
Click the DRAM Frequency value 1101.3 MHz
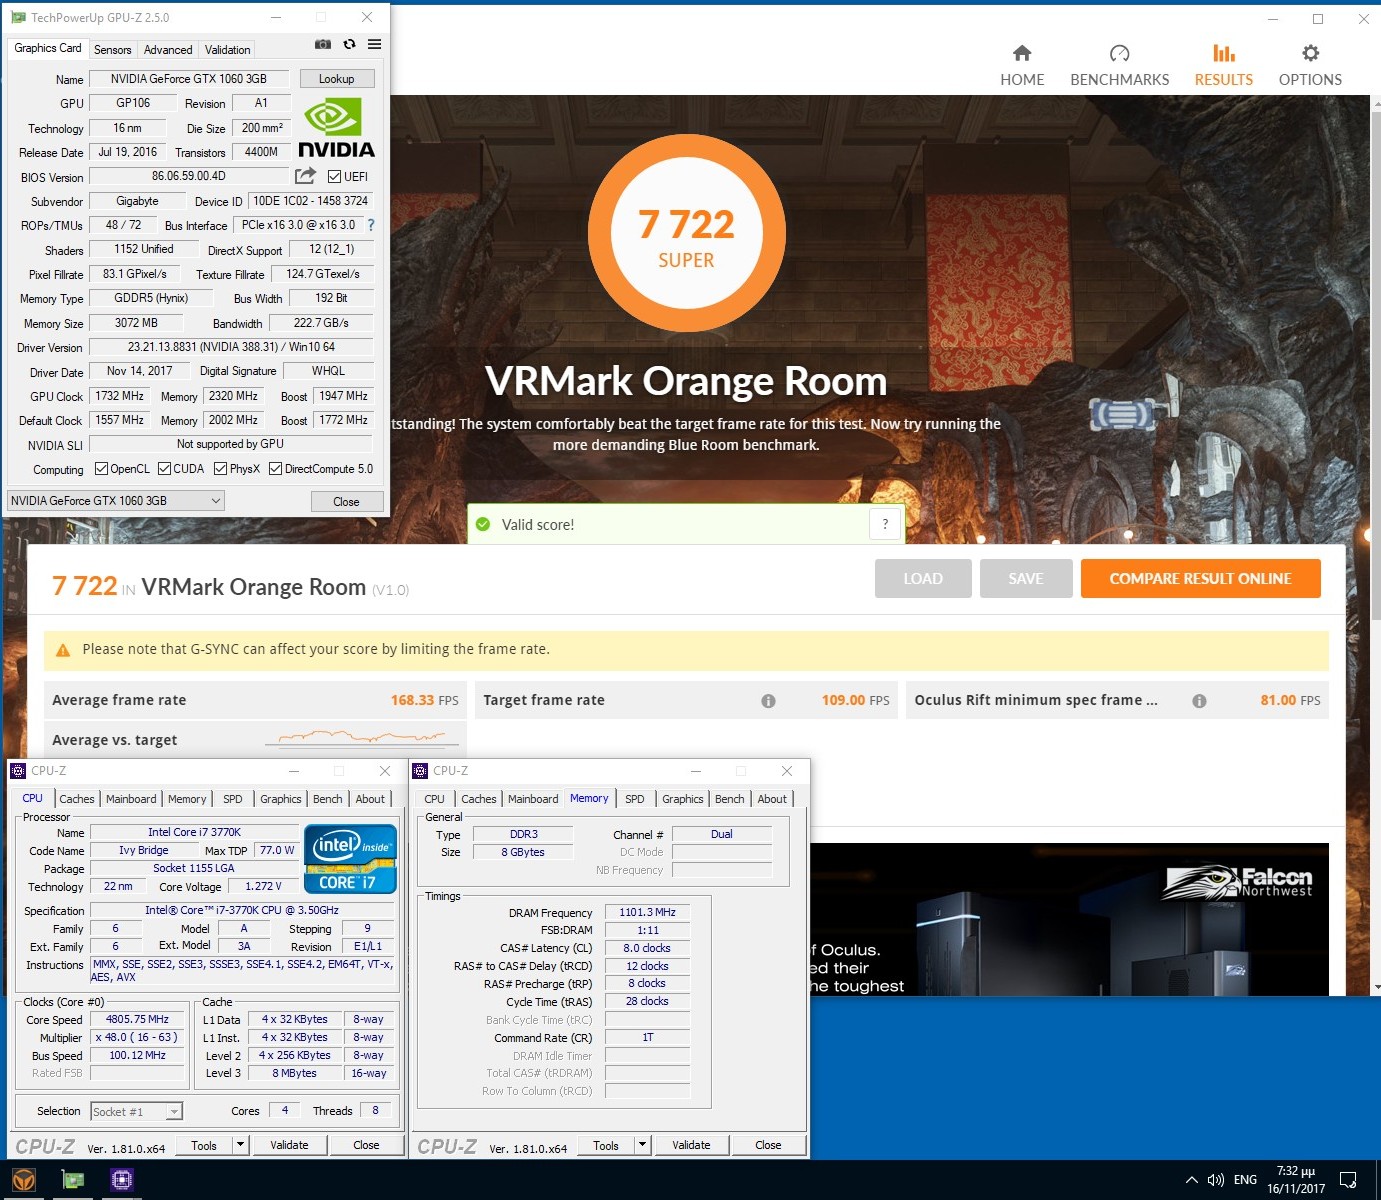(647, 912)
